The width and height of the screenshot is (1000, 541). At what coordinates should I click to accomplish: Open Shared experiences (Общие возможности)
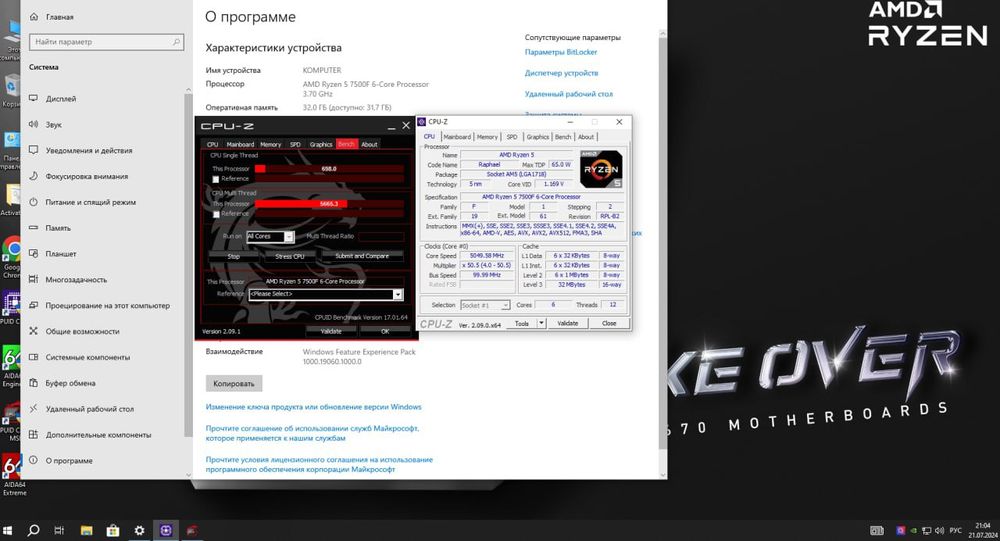tap(82, 331)
